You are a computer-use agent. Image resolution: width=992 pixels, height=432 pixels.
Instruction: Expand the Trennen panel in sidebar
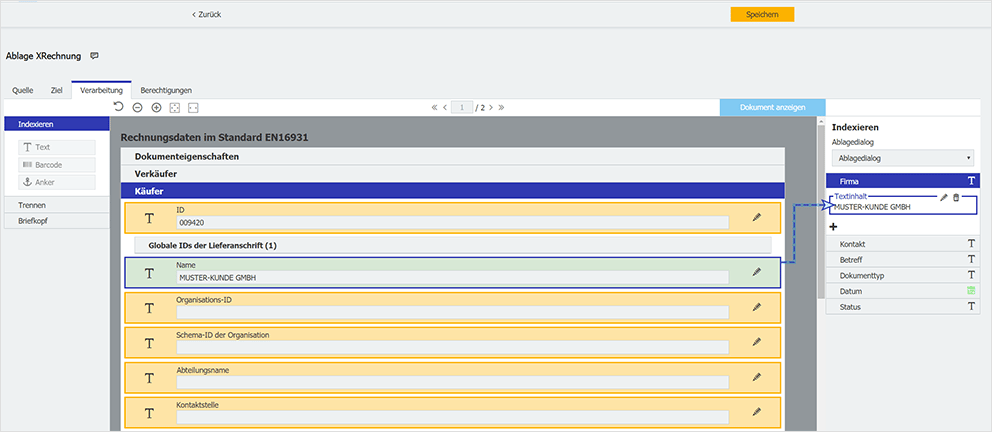point(56,205)
